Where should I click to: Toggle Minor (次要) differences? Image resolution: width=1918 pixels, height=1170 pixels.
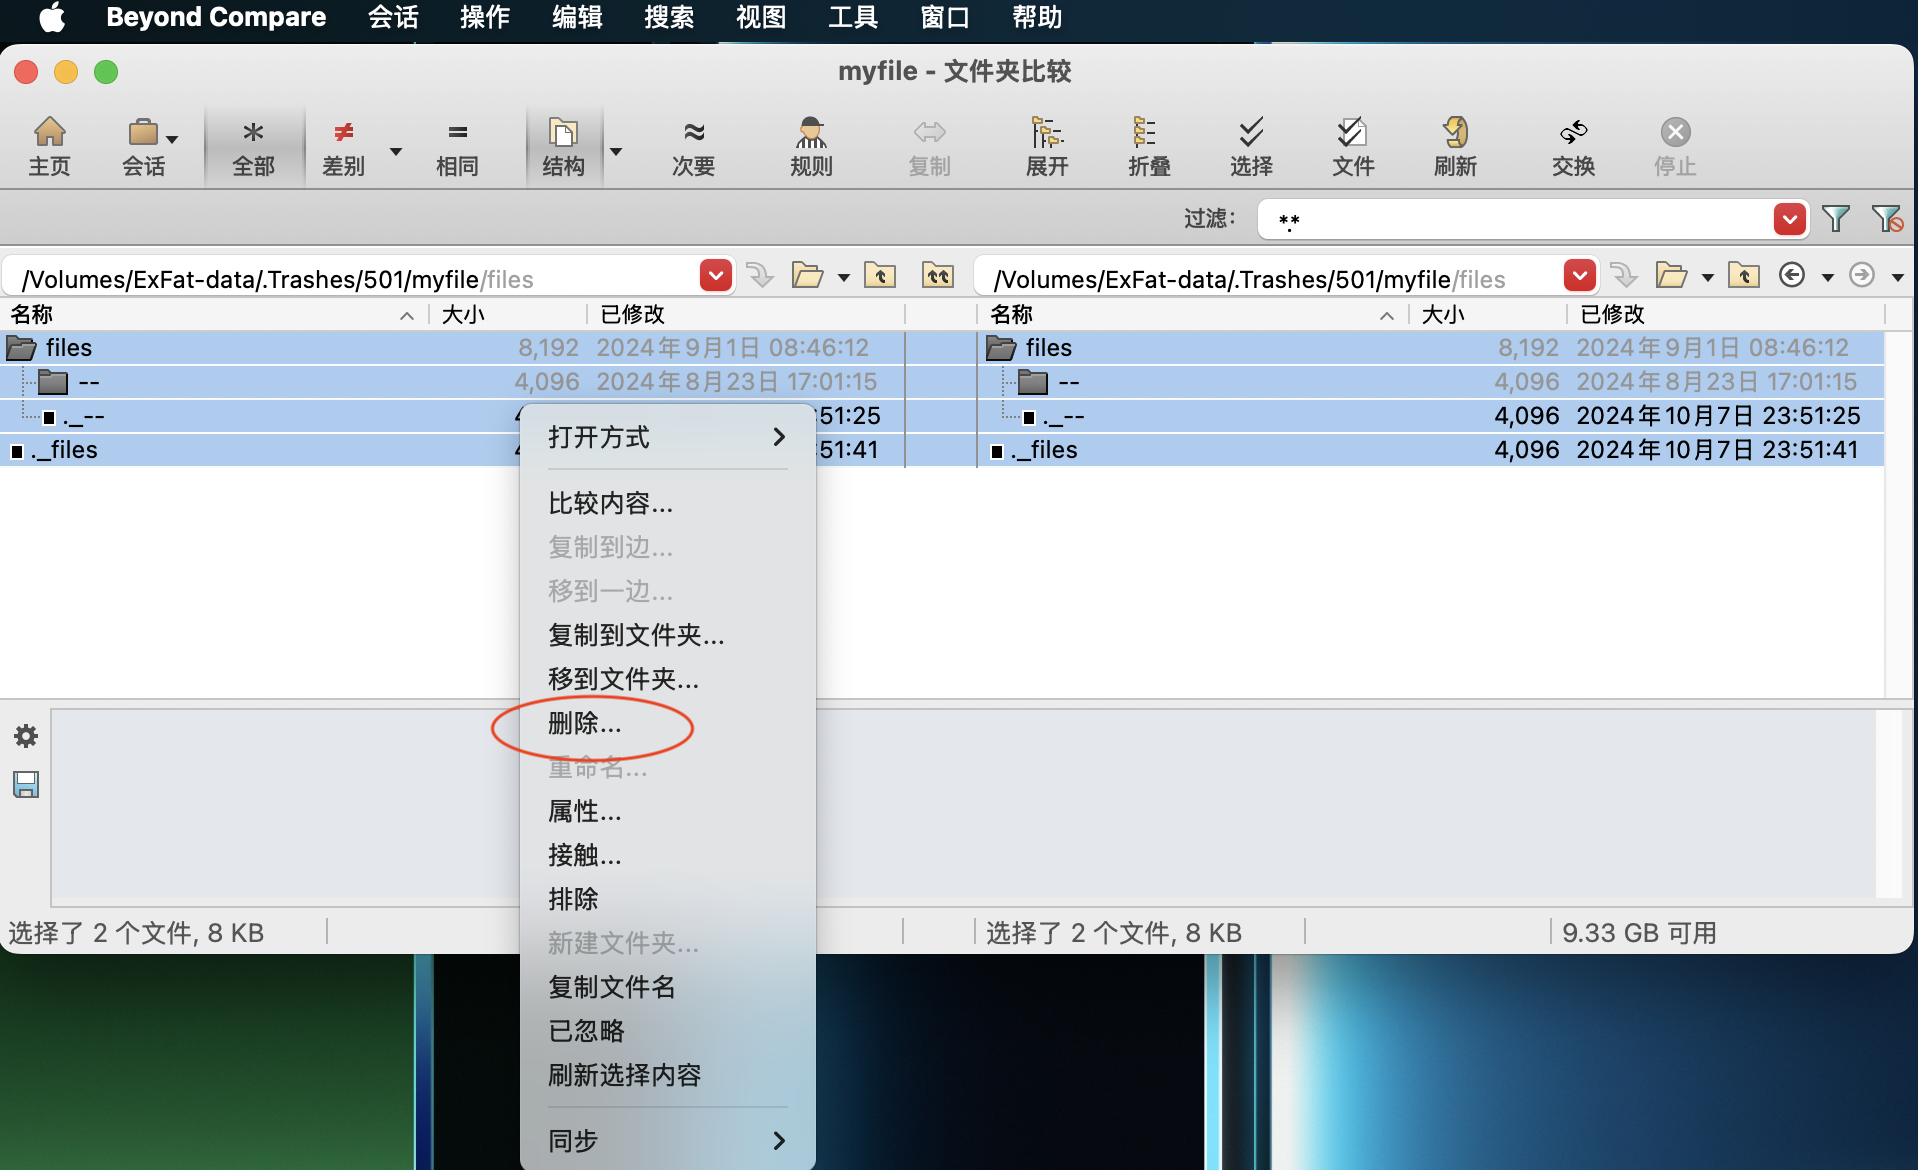[693, 146]
